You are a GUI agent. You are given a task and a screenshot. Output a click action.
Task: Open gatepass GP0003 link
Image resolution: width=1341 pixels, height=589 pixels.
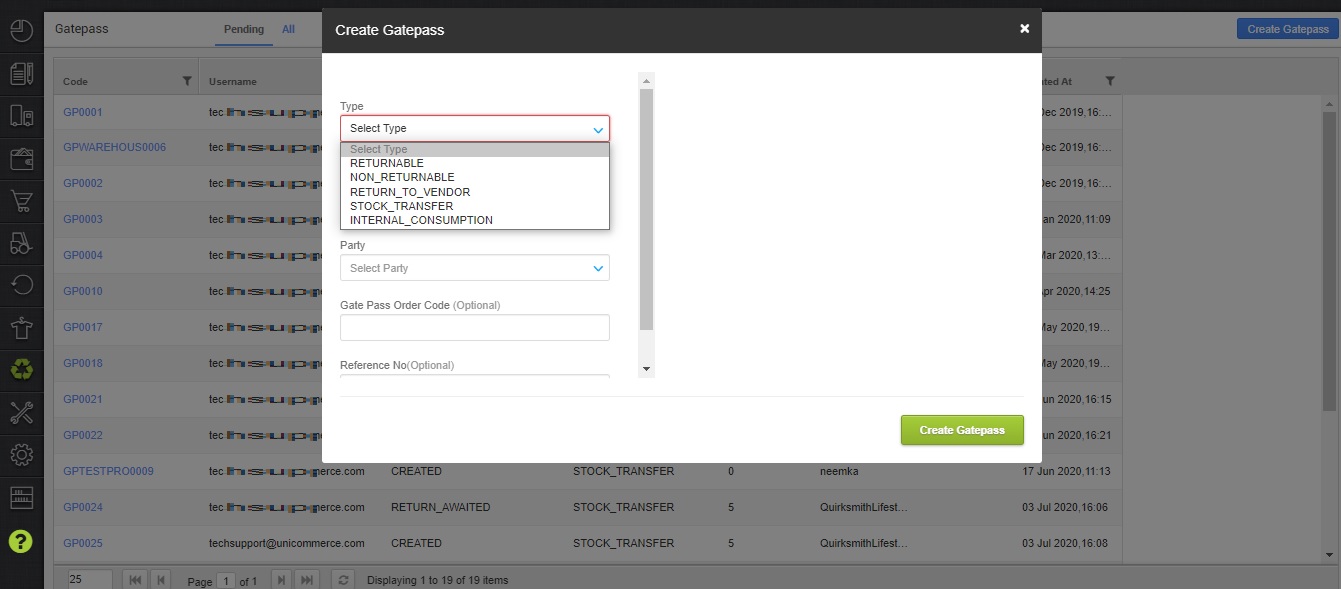click(83, 220)
